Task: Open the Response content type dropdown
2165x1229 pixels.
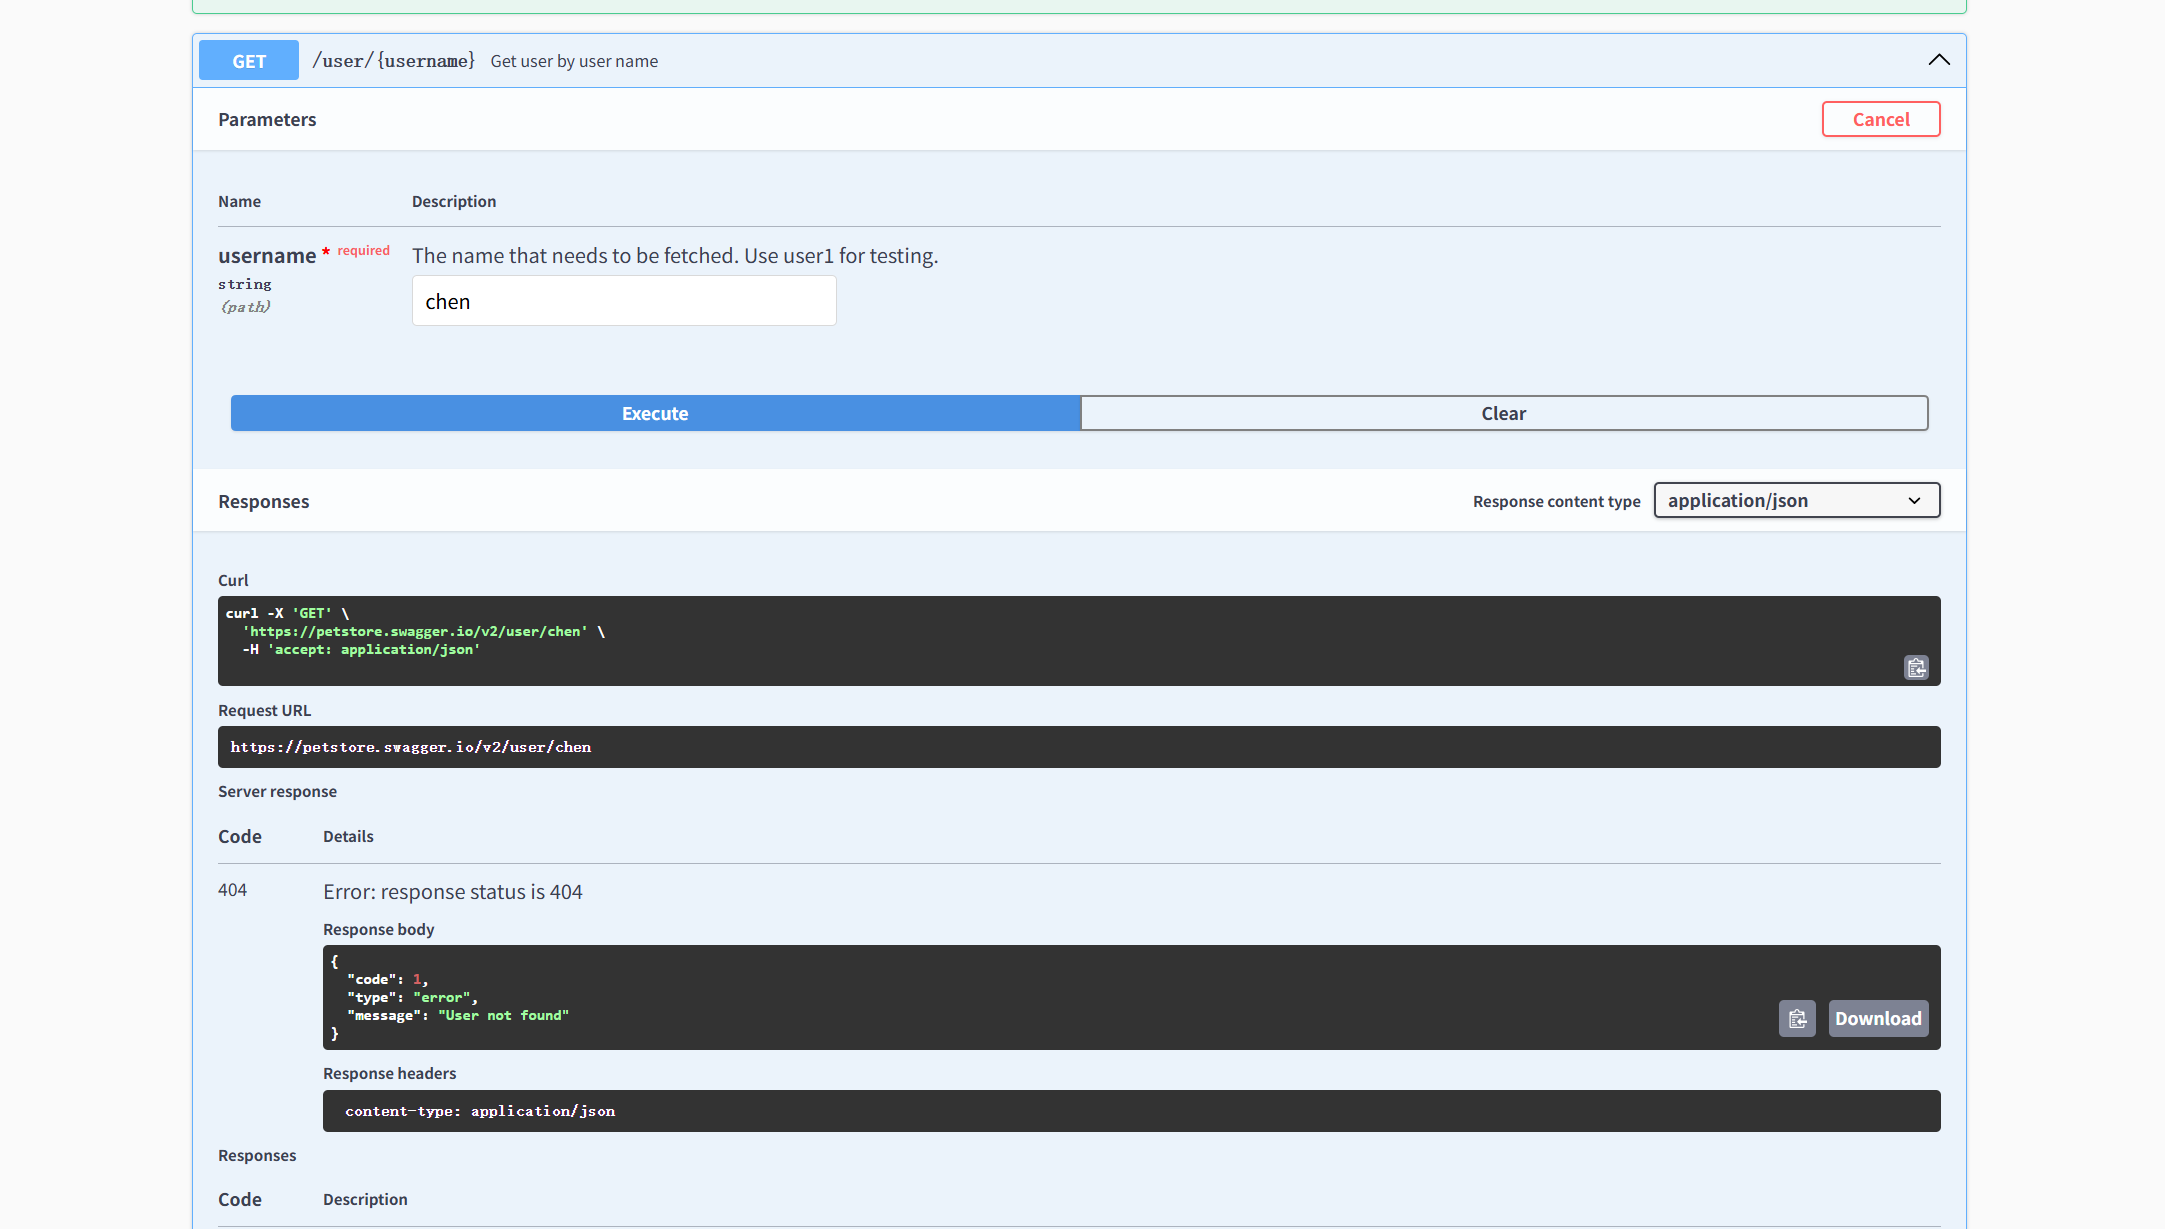Action: coord(1796,501)
